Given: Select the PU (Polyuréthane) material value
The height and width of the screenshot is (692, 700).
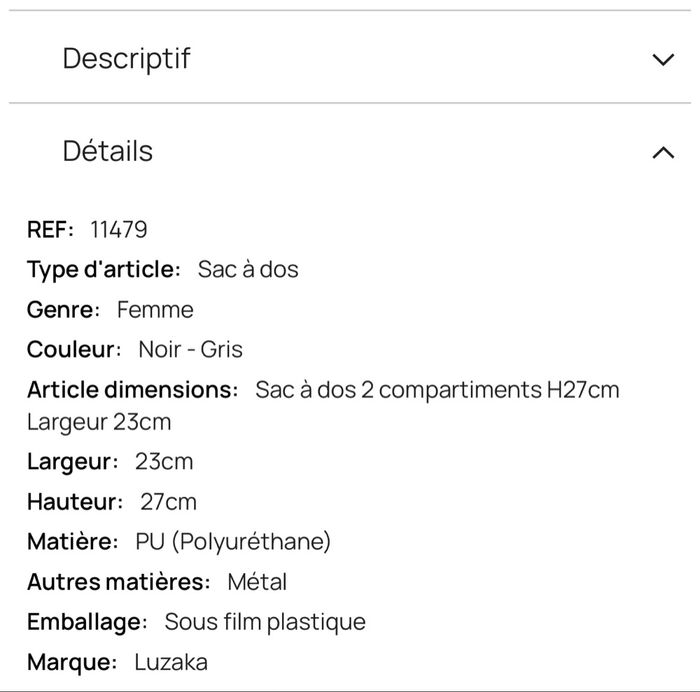Looking at the screenshot, I should coord(233,542).
